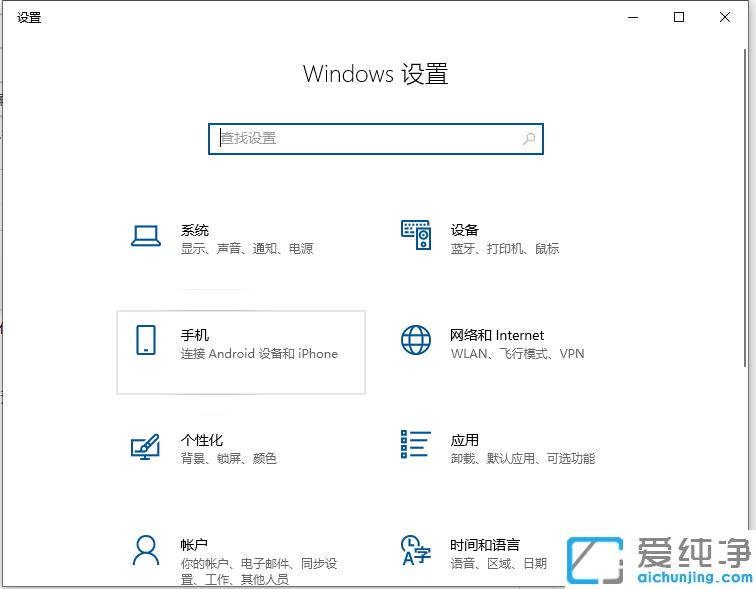
Task: Open the 应用 settings title
Action: 464,440
